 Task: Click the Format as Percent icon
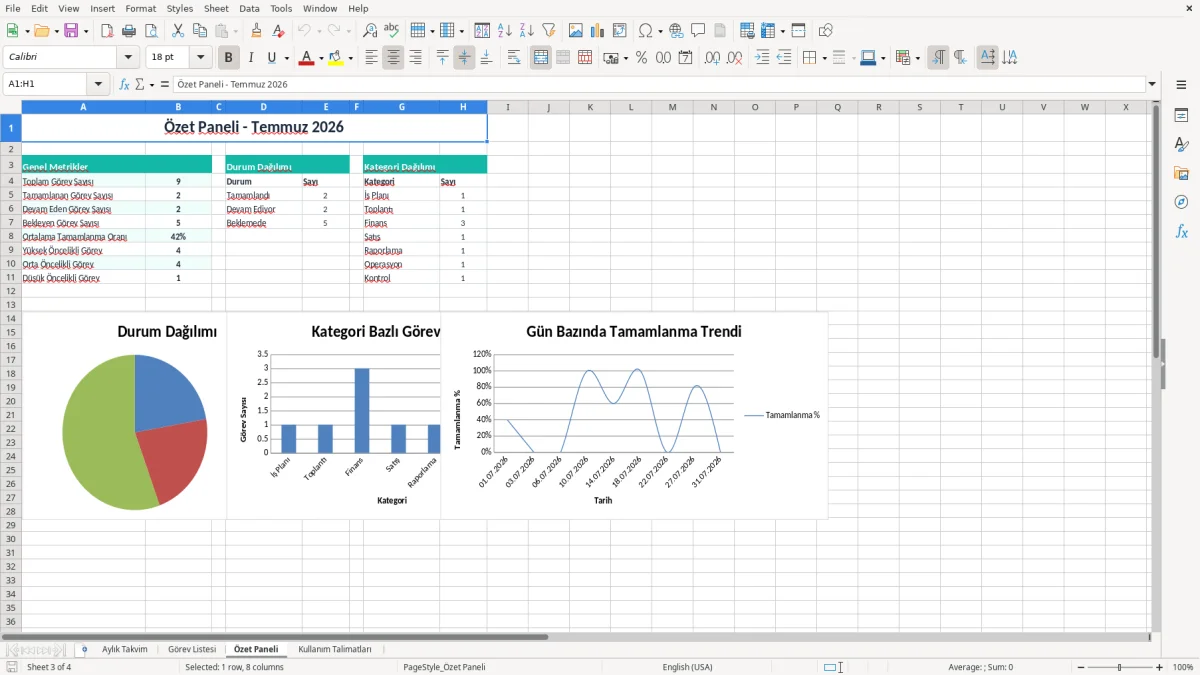point(642,58)
